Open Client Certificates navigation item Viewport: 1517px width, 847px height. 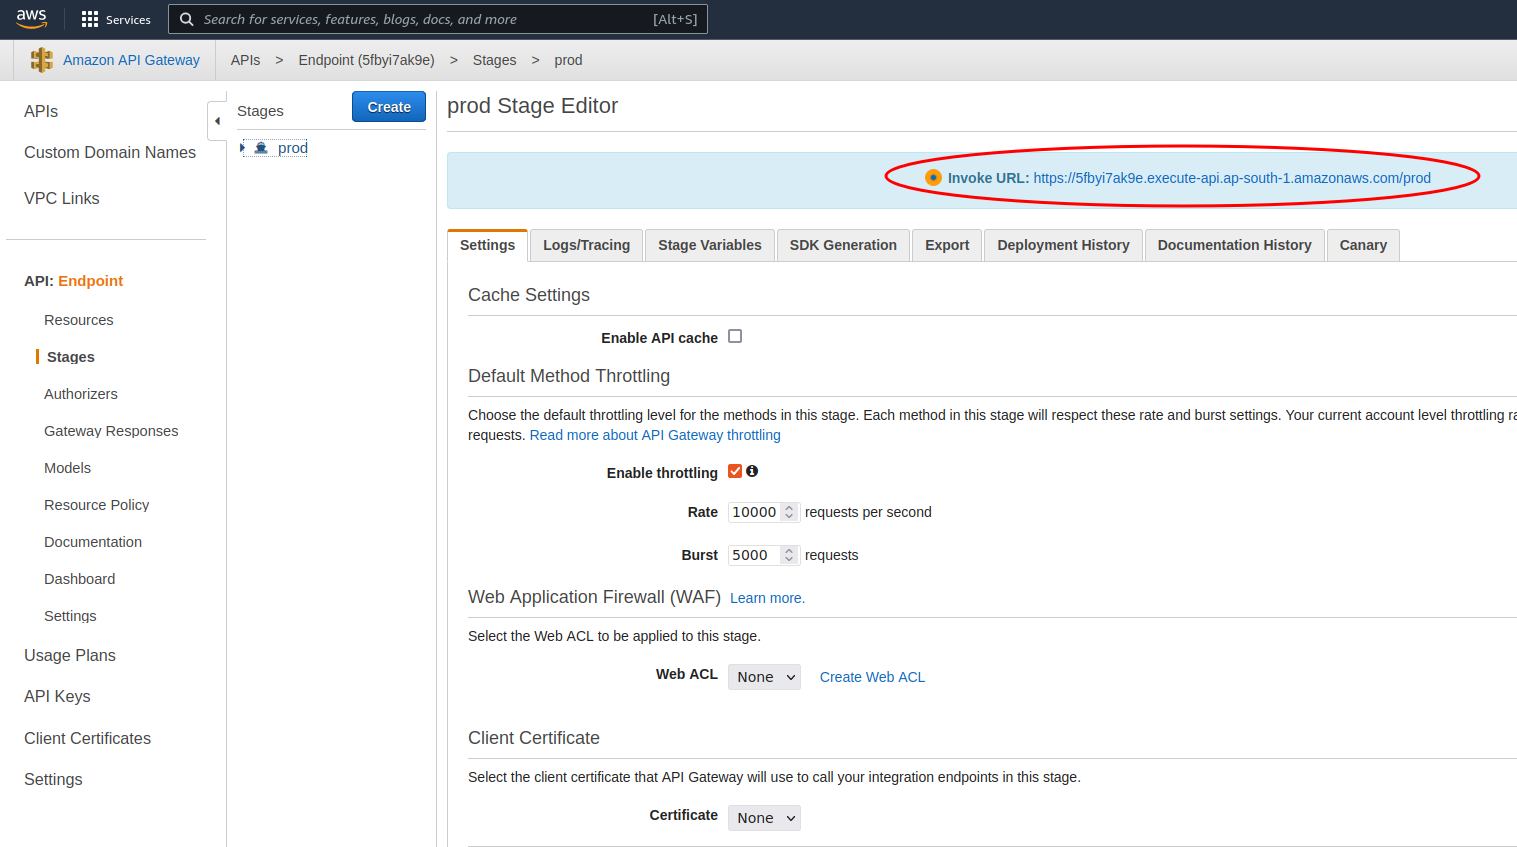(87, 738)
